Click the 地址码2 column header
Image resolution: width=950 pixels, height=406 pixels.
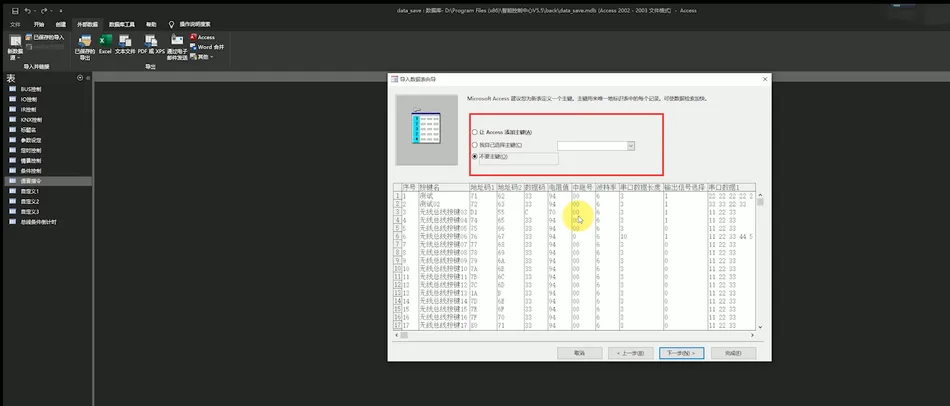coord(509,187)
